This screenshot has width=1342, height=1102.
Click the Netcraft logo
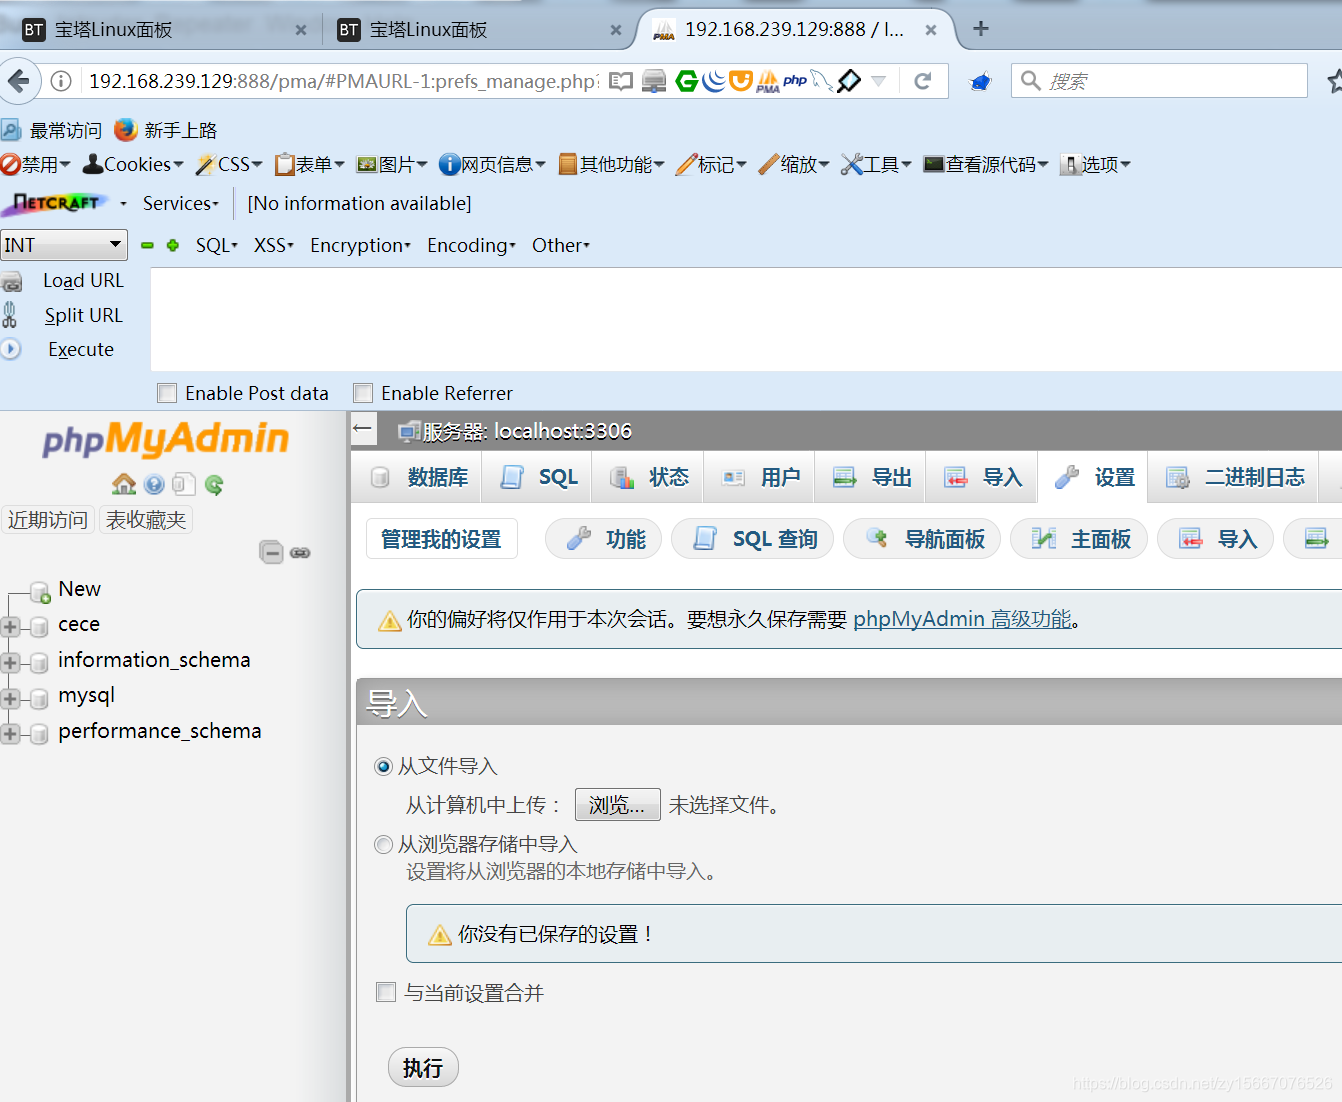point(56,203)
